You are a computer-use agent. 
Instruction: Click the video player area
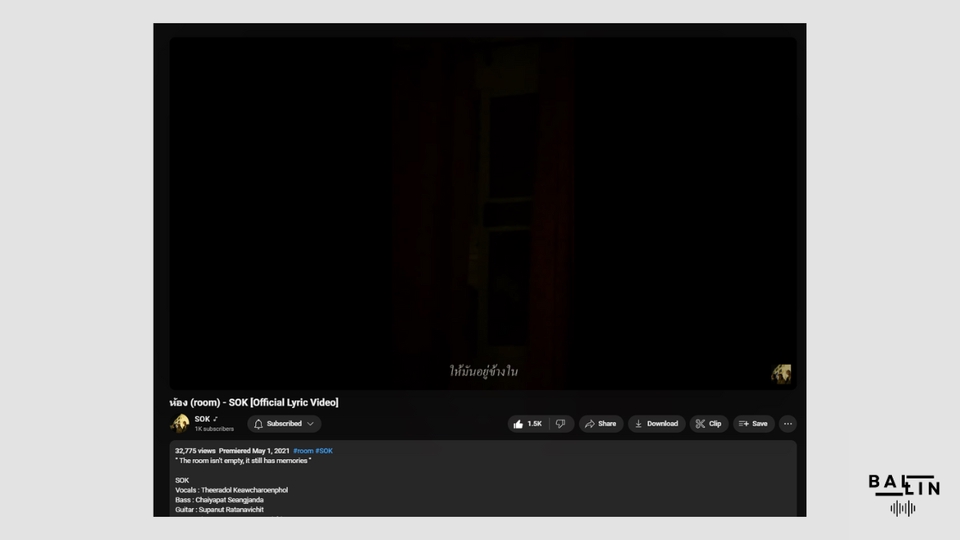tap(483, 213)
